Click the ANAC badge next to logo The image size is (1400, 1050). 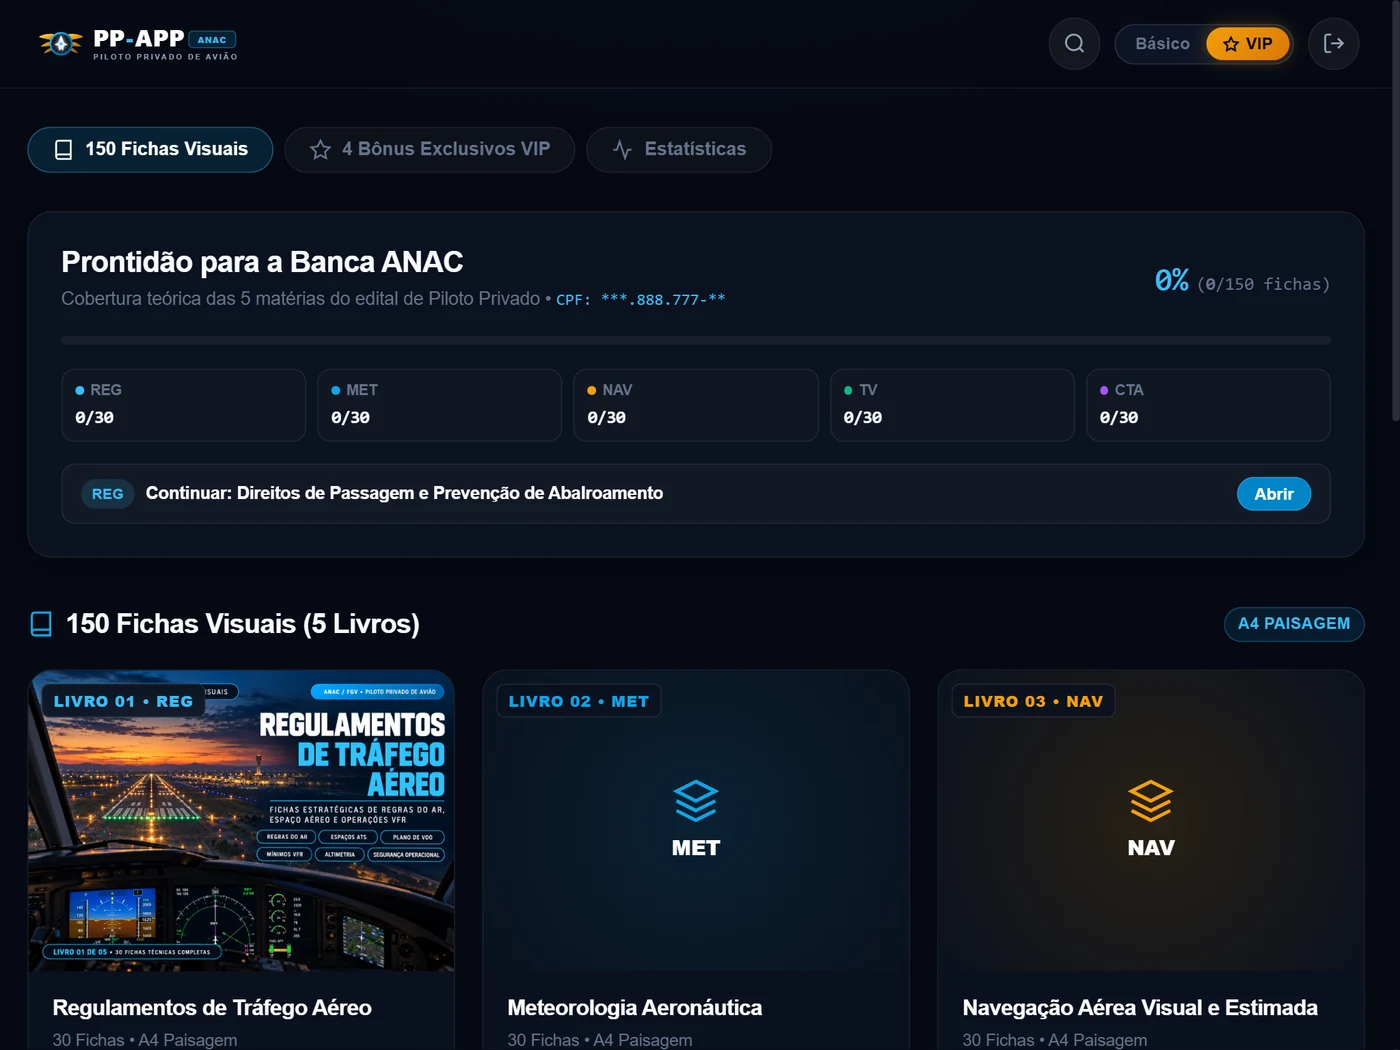212,40
